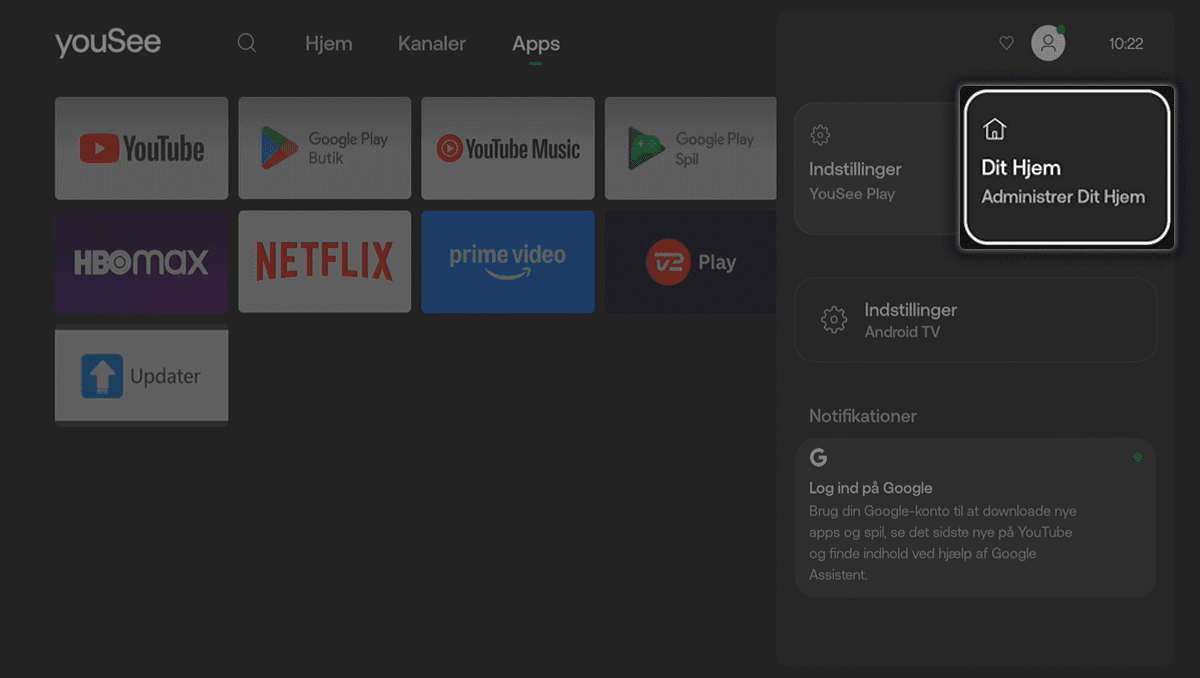This screenshot has height=678, width=1200.
Task: Launch the HBO Max app tile
Action: (141, 262)
